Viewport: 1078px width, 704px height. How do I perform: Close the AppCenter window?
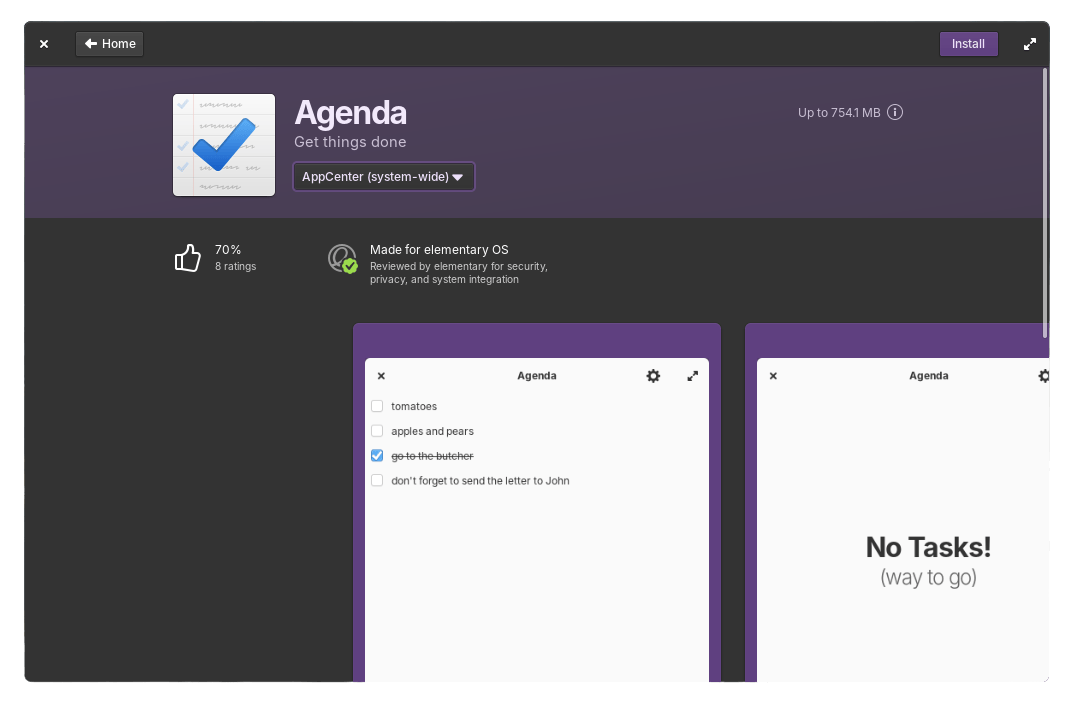click(x=44, y=44)
